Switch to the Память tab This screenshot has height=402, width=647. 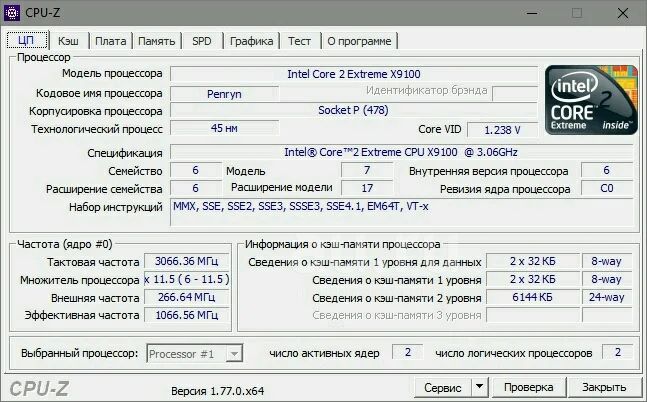point(156,41)
